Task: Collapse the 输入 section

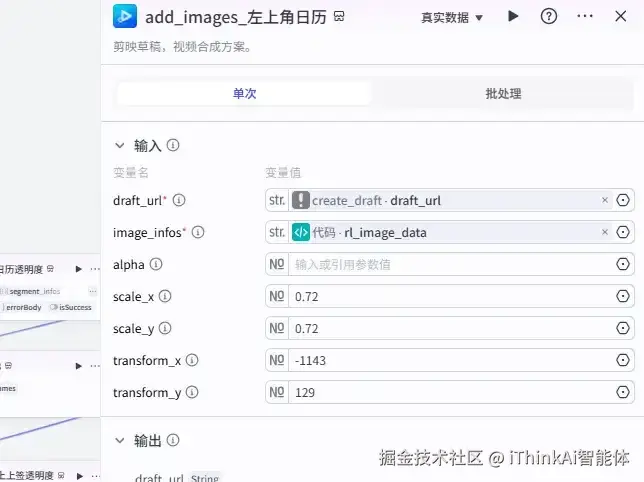Action: [120, 145]
